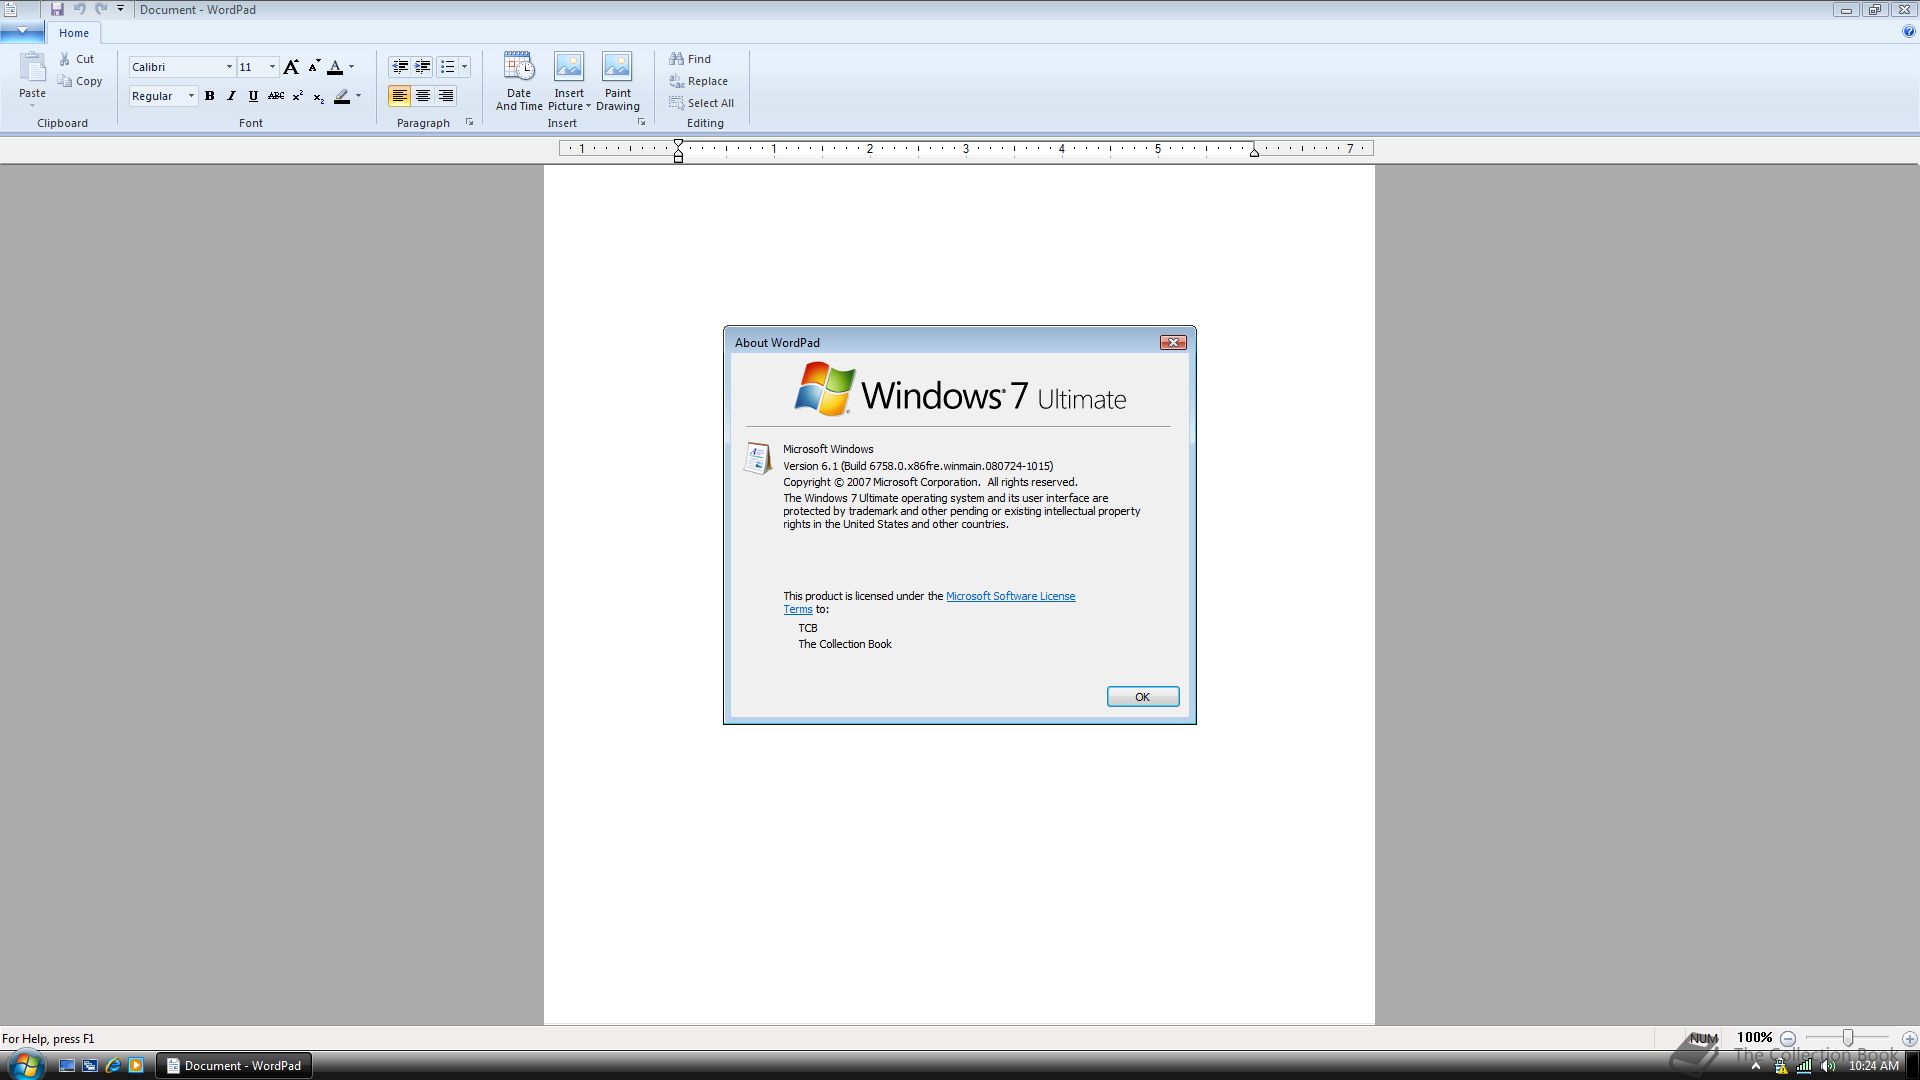
Task: Shrink font size with small A icon
Action: point(314,67)
